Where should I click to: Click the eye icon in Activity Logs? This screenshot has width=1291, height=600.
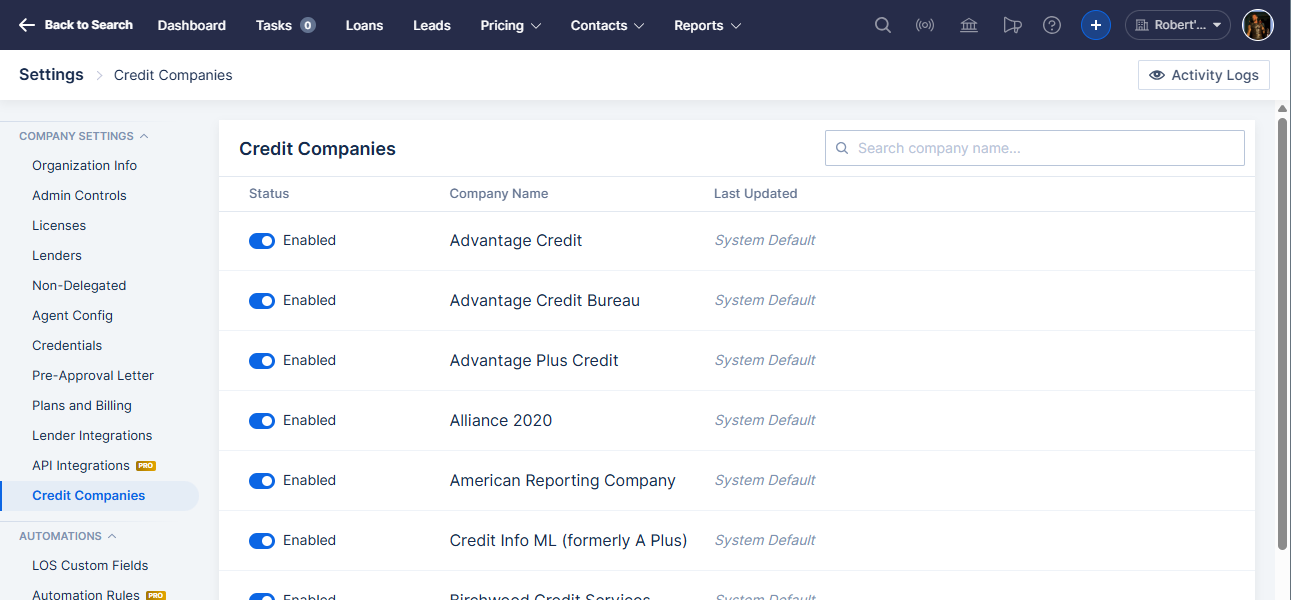(1157, 75)
